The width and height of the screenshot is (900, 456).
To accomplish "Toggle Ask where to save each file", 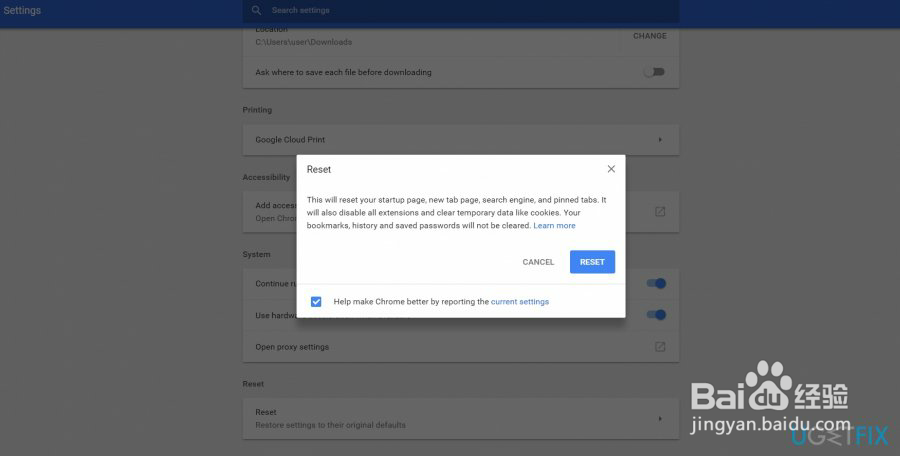I will click(x=654, y=72).
